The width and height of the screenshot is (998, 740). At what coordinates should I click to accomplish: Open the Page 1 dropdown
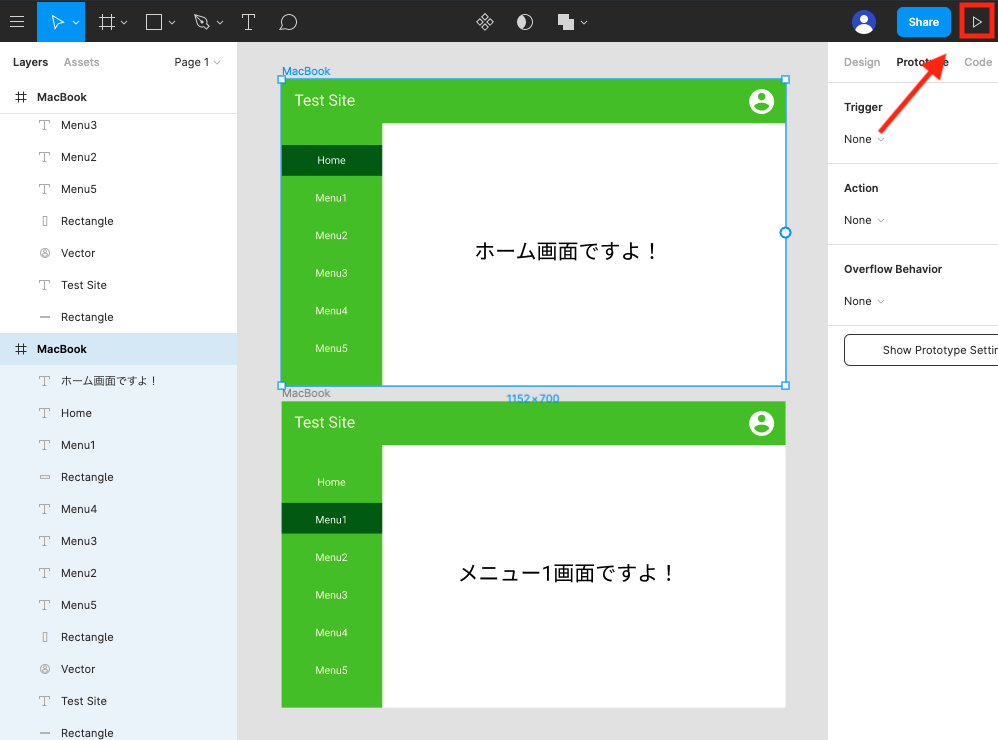click(x=197, y=62)
